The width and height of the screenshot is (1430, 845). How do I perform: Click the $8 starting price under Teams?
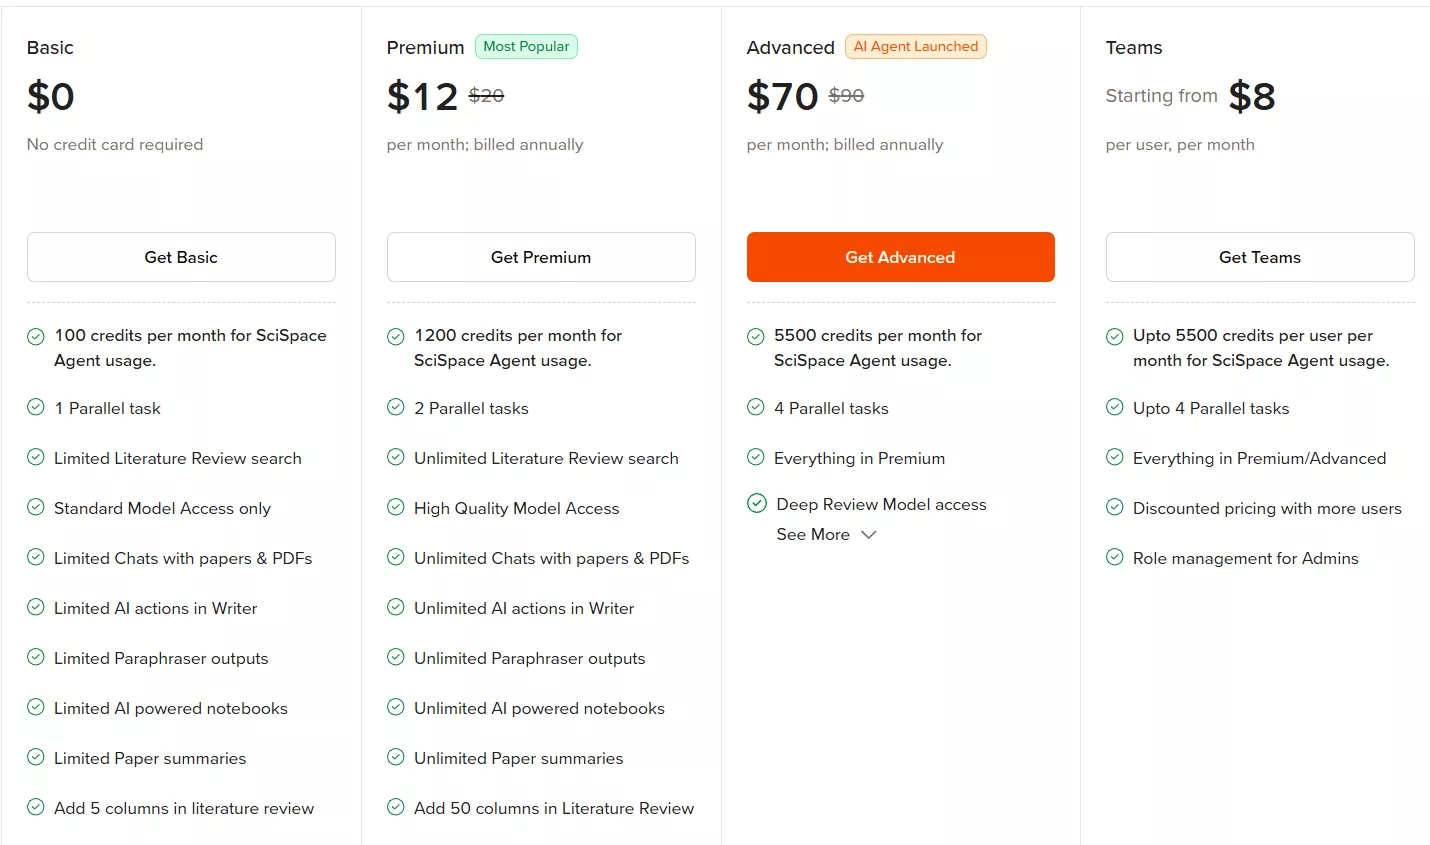click(x=1254, y=96)
